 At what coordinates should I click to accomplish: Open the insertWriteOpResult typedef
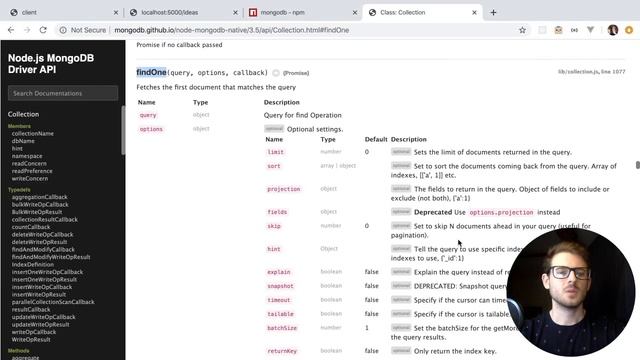(39, 294)
